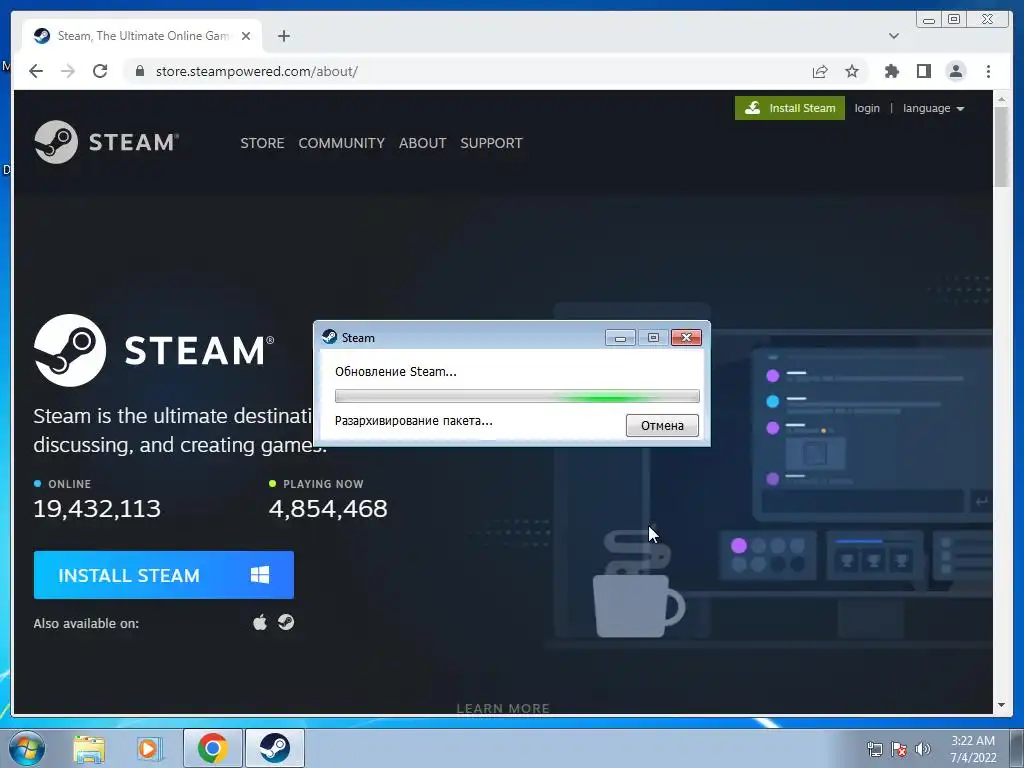
Task: Close the Steam browser tab
Action: tap(246, 36)
